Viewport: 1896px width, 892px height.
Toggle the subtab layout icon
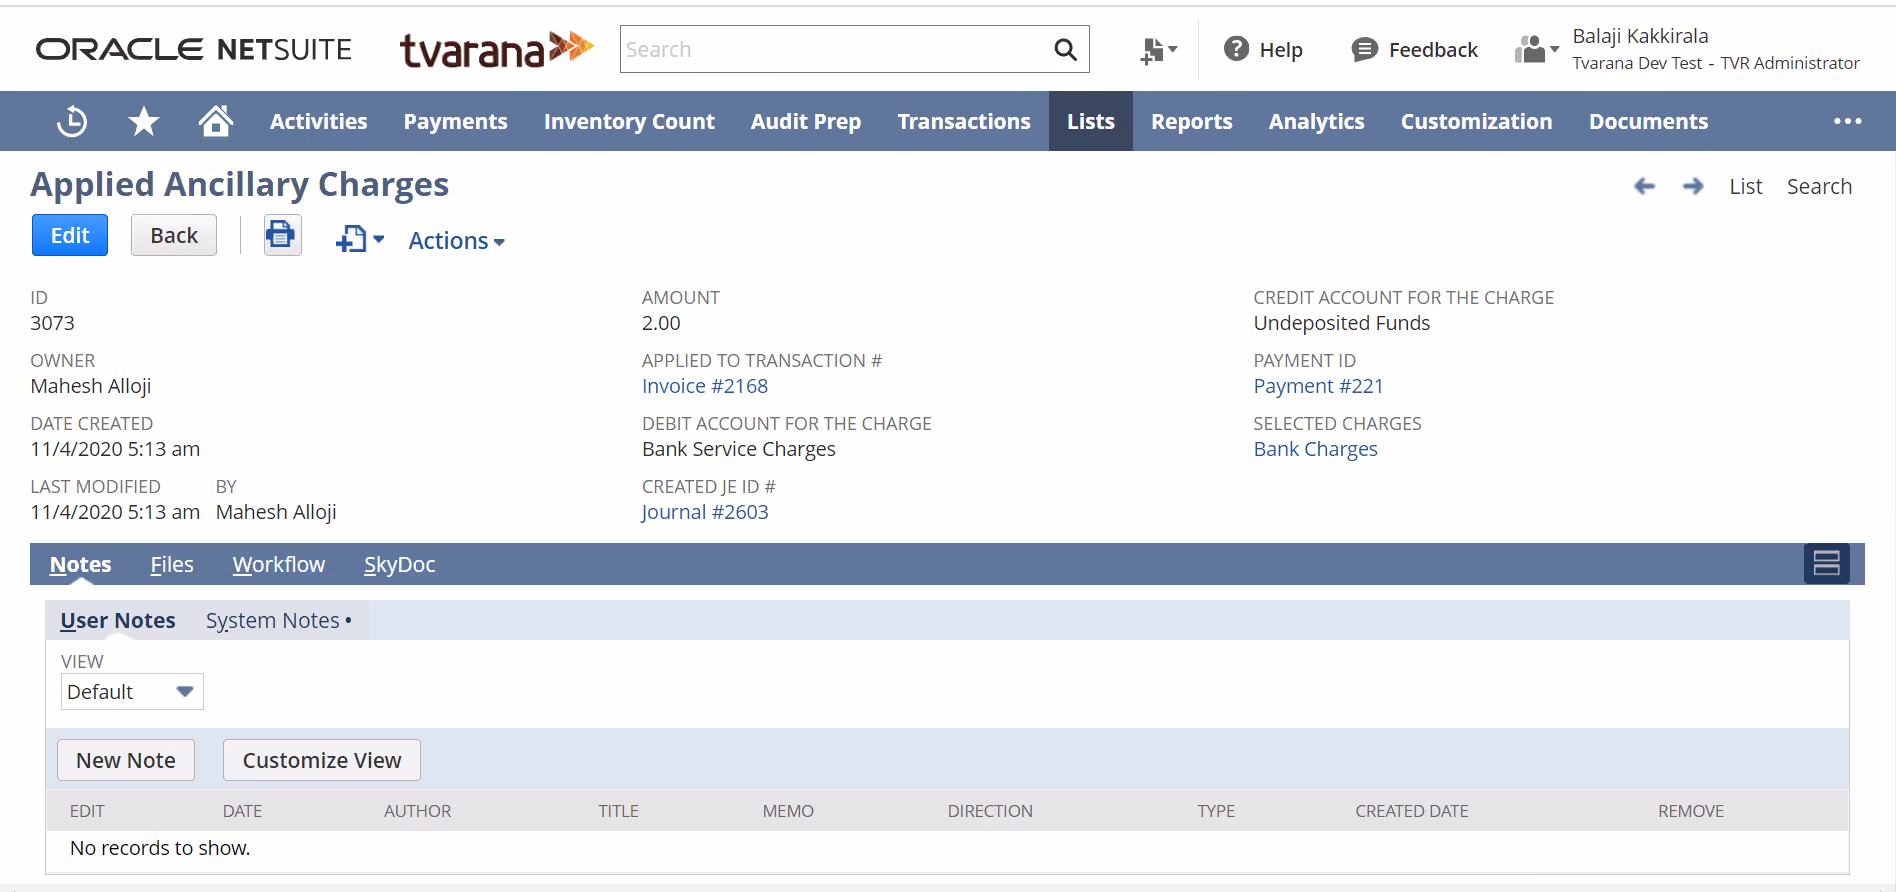tap(1826, 563)
